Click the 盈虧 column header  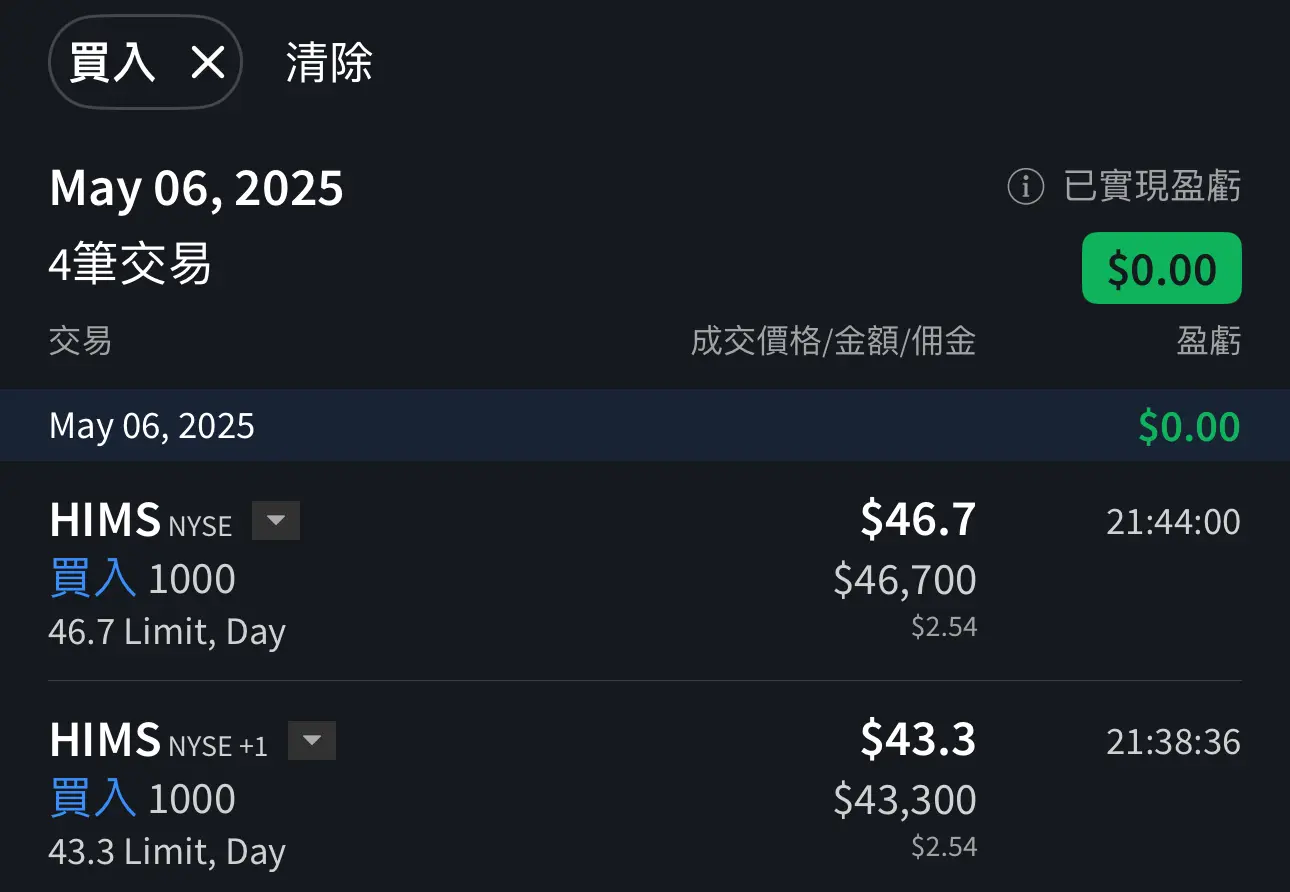pos(1209,342)
